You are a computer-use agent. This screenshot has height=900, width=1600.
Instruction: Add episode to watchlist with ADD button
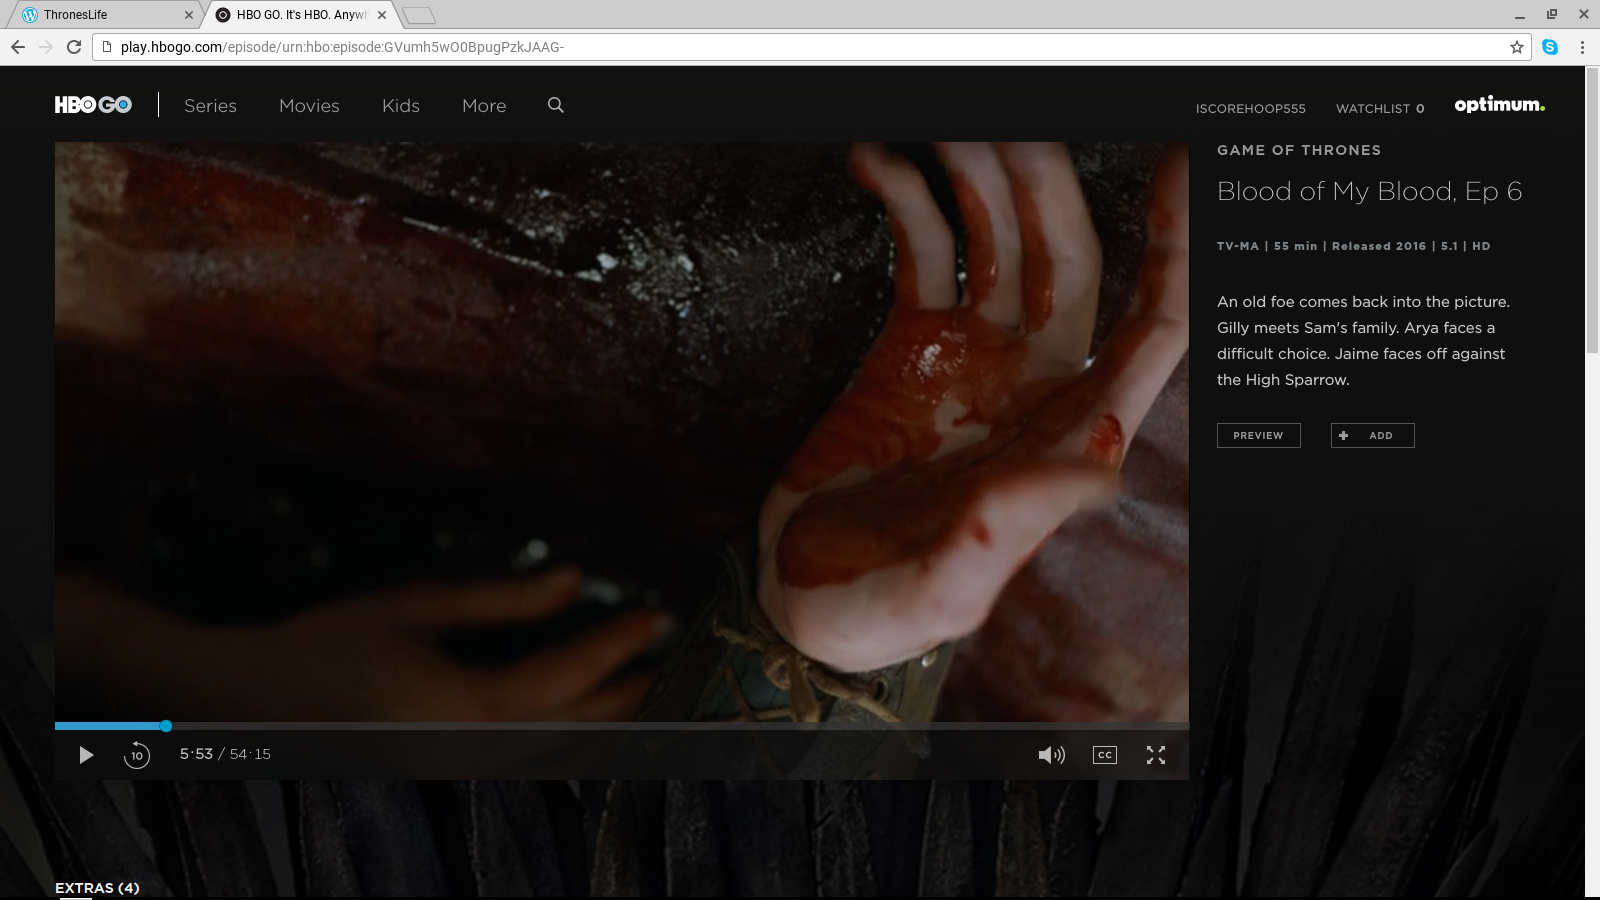(x=1372, y=435)
